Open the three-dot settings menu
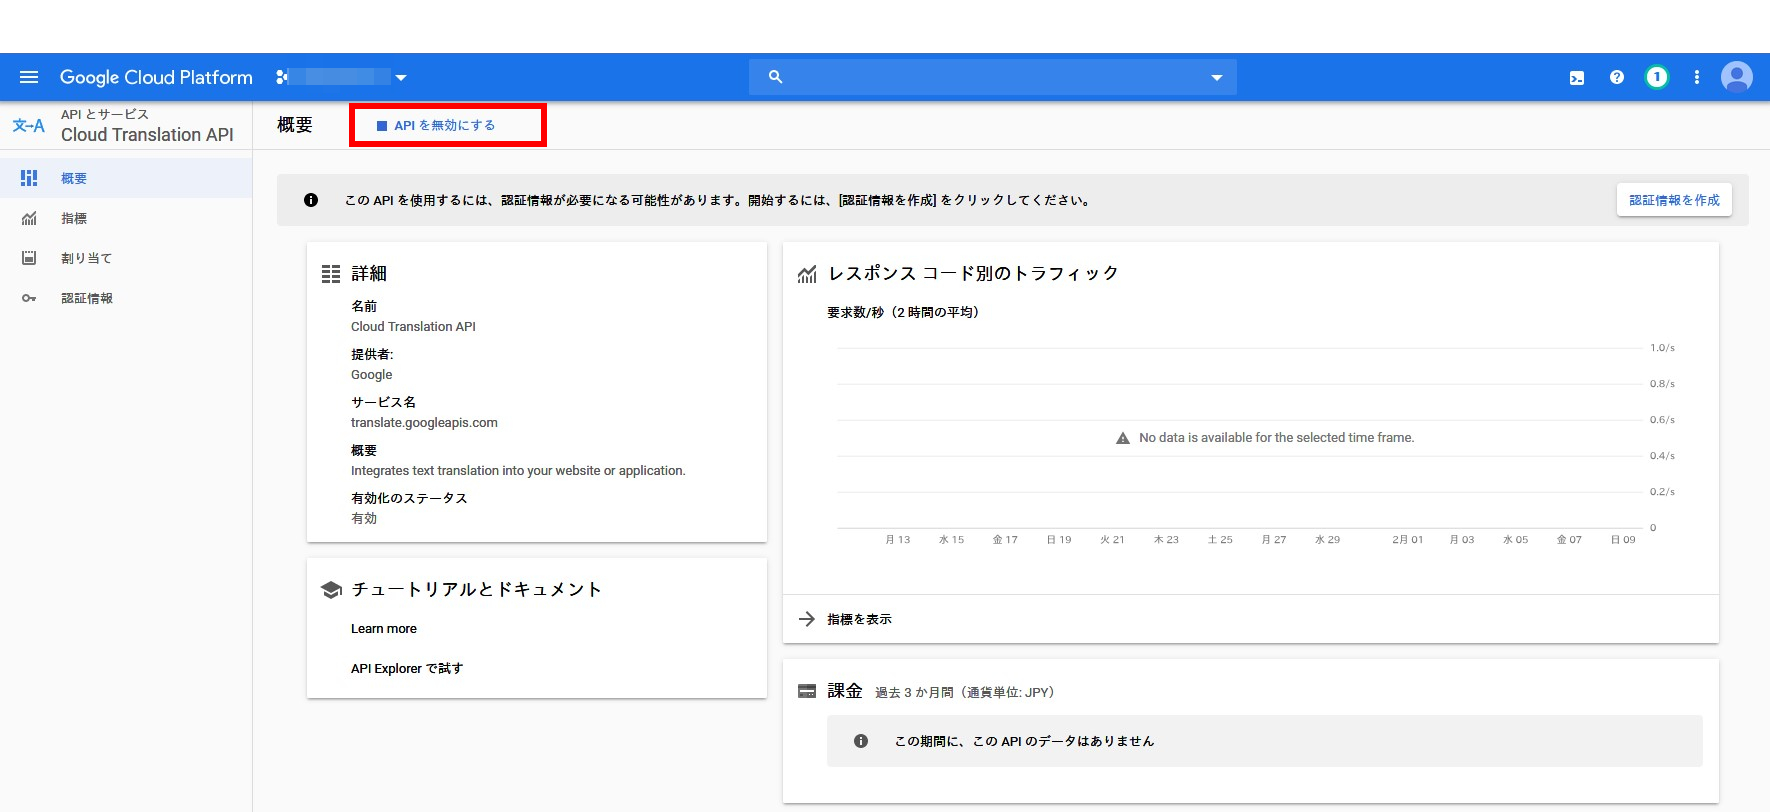 [x=1697, y=77]
